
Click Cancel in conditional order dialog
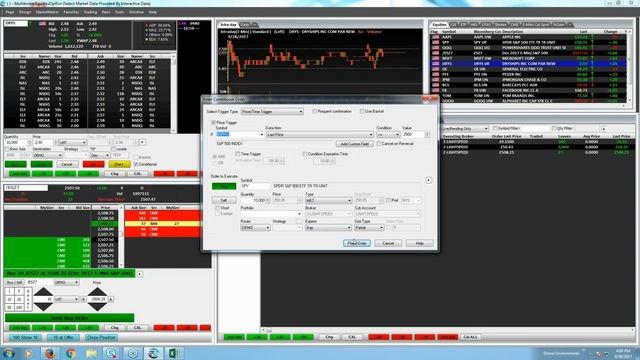click(388, 243)
